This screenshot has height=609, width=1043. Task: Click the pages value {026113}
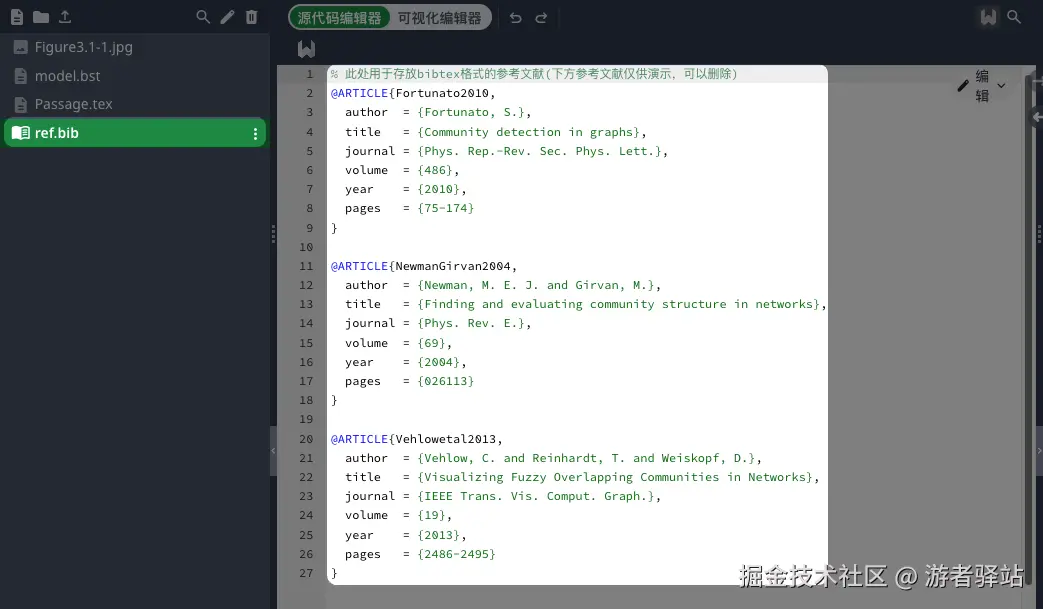[446, 381]
